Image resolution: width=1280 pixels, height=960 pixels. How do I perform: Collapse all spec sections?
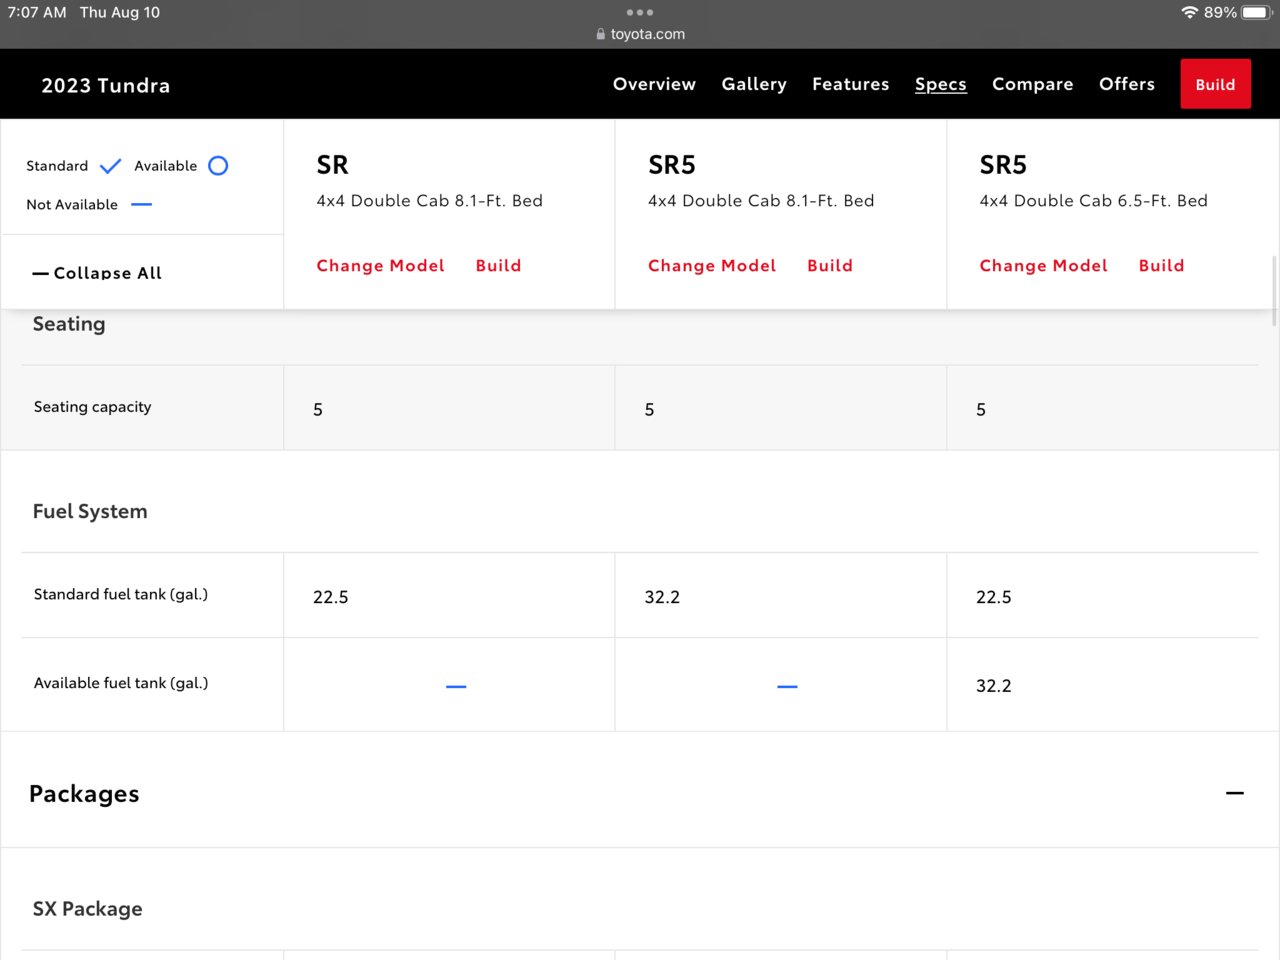(97, 273)
